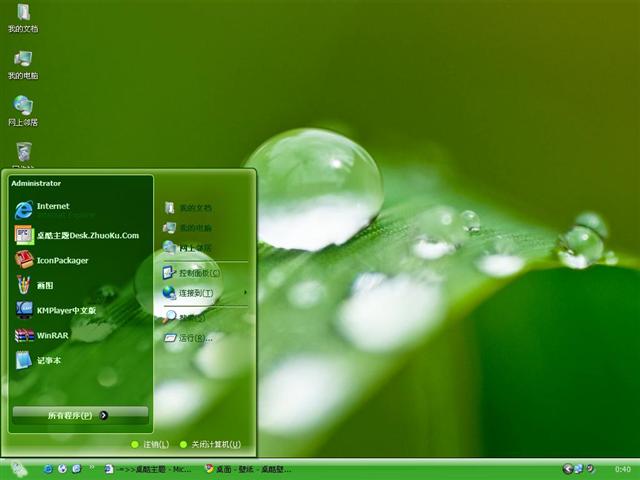The width and height of the screenshot is (640, 480).
Task: Expand 所有程序(P) all programs list
Action: pyautogui.click(x=80, y=416)
